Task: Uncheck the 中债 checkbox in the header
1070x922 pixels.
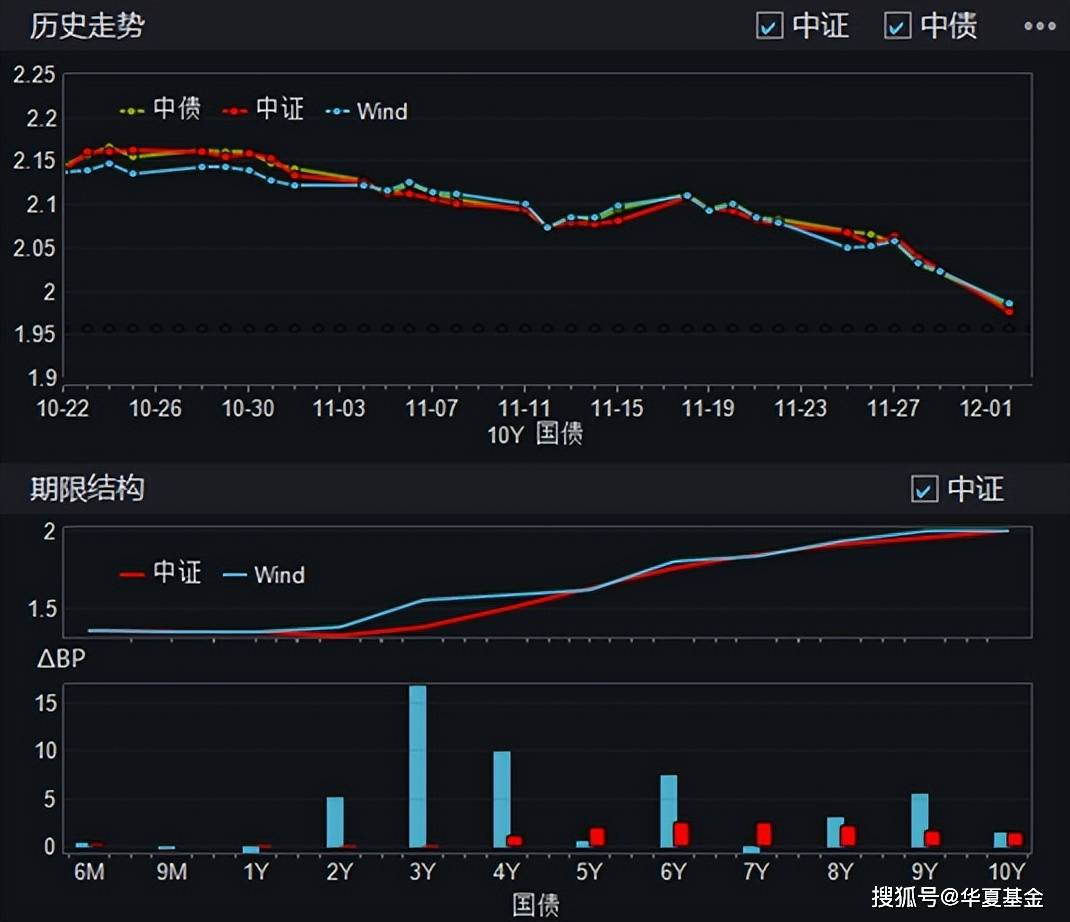Action: coord(898,27)
